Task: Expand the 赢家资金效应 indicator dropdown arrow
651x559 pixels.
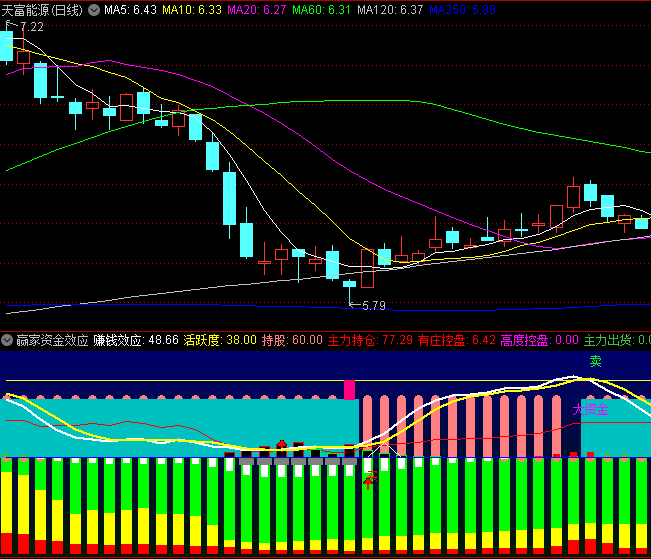Action: coord(7,340)
